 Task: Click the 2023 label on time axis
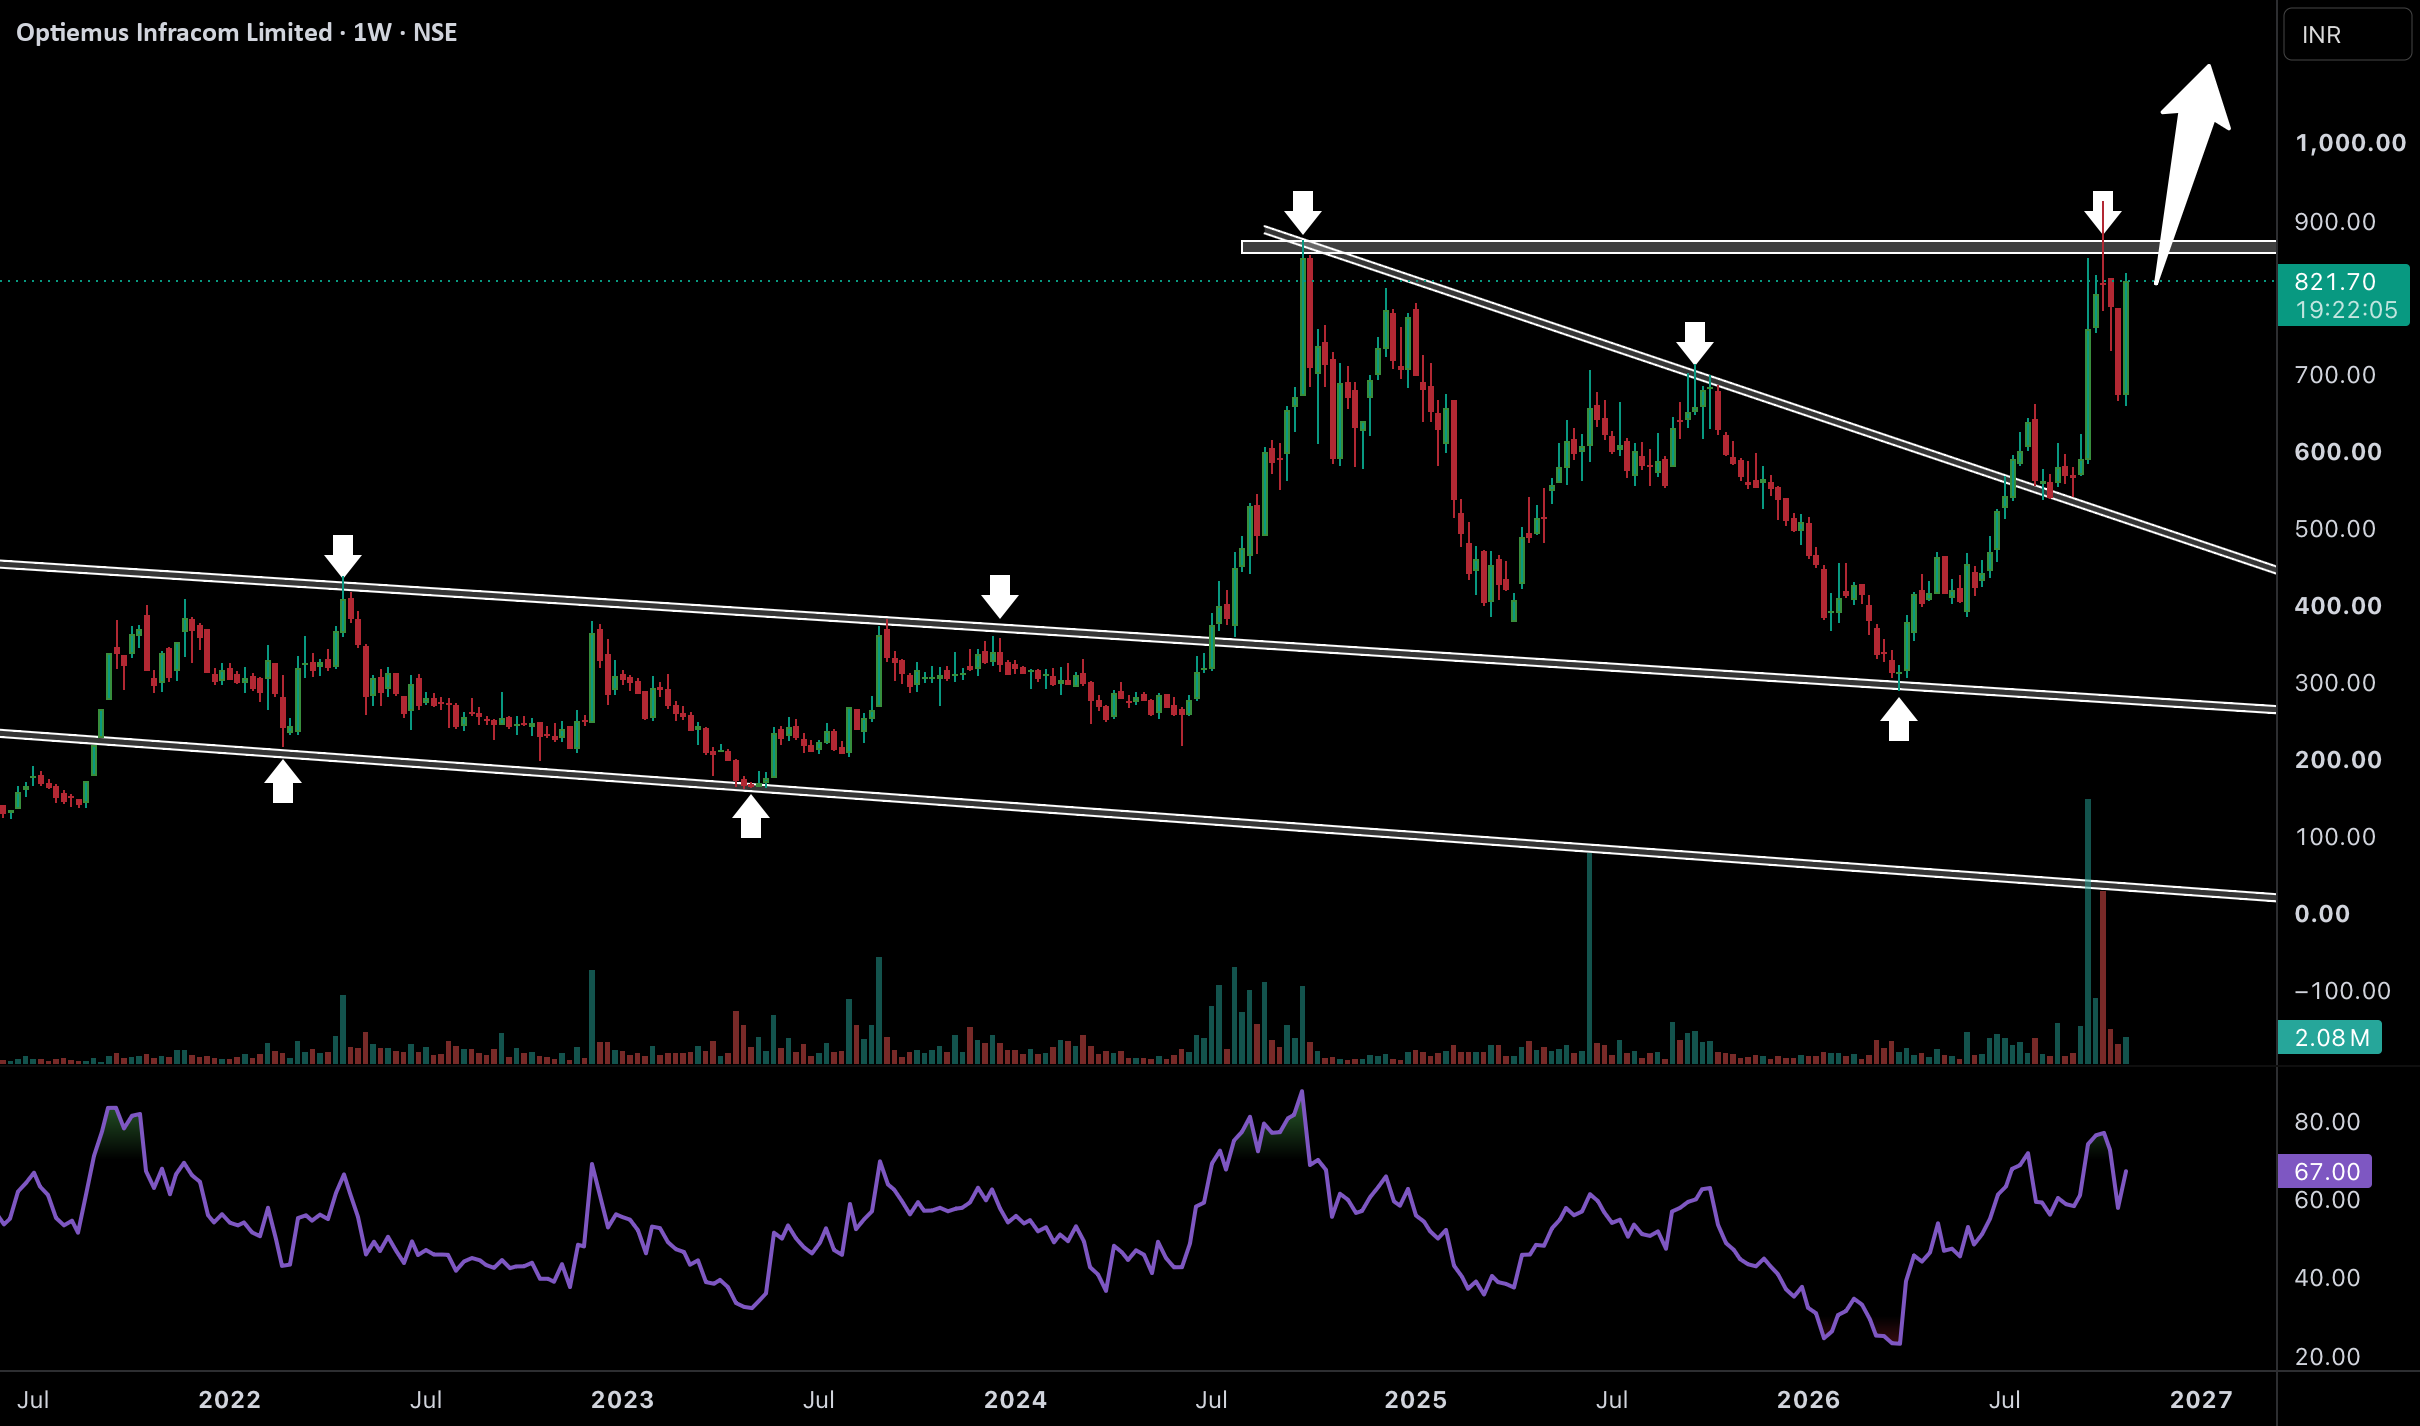pyautogui.click(x=622, y=1400)
